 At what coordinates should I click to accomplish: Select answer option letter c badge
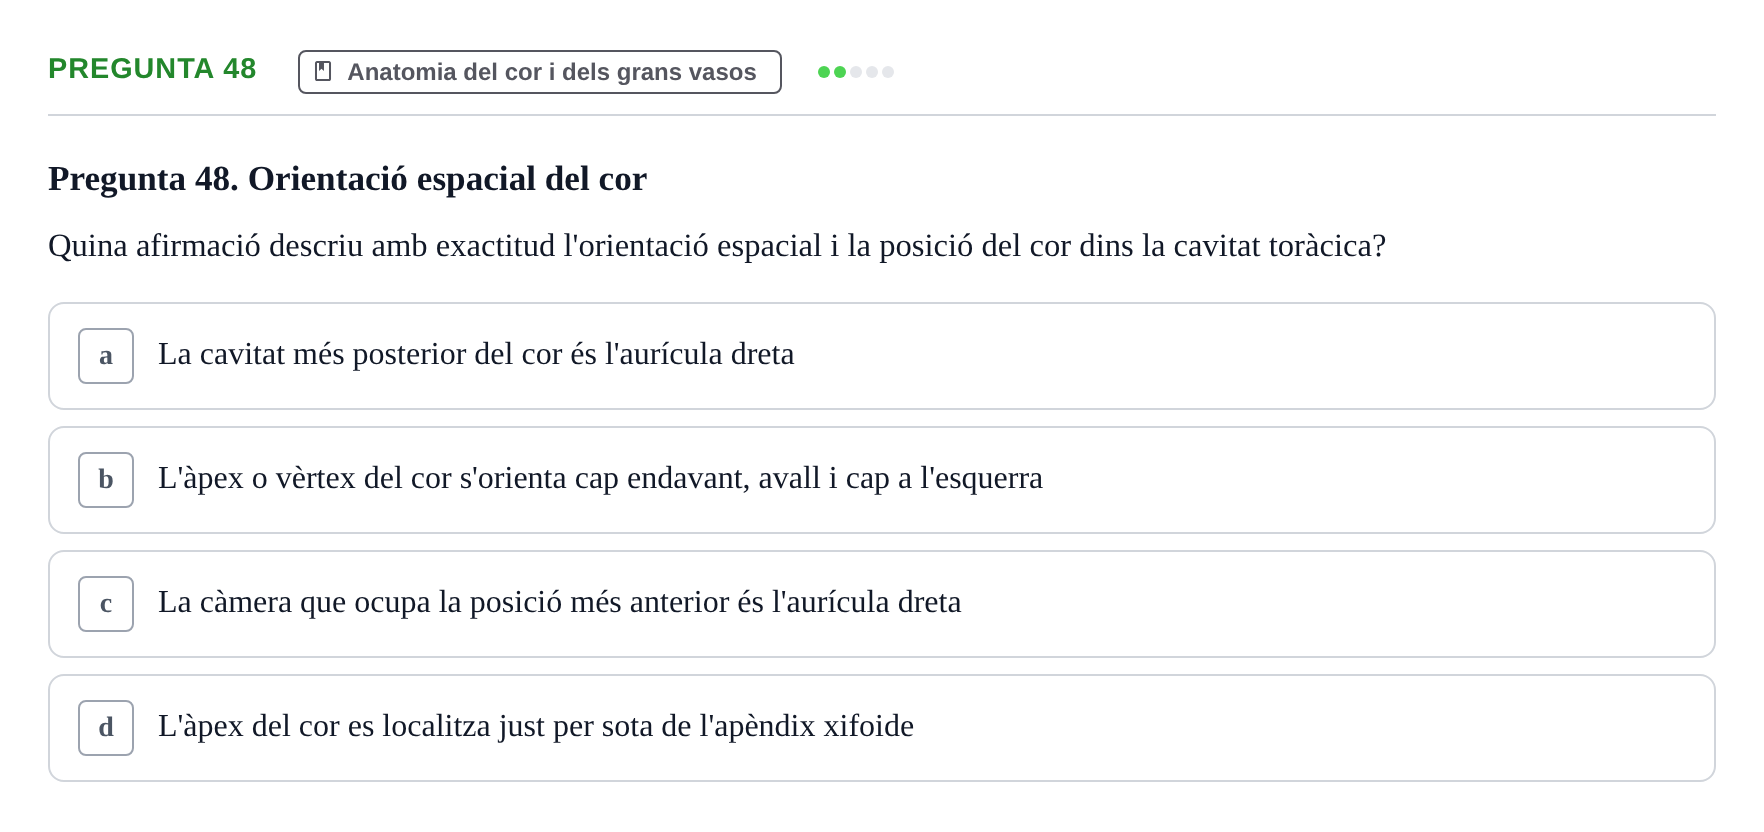[x=106, y=604]
